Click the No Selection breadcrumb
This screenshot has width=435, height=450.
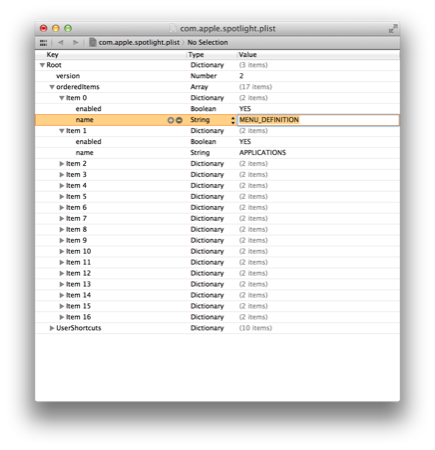pos(208,42)
